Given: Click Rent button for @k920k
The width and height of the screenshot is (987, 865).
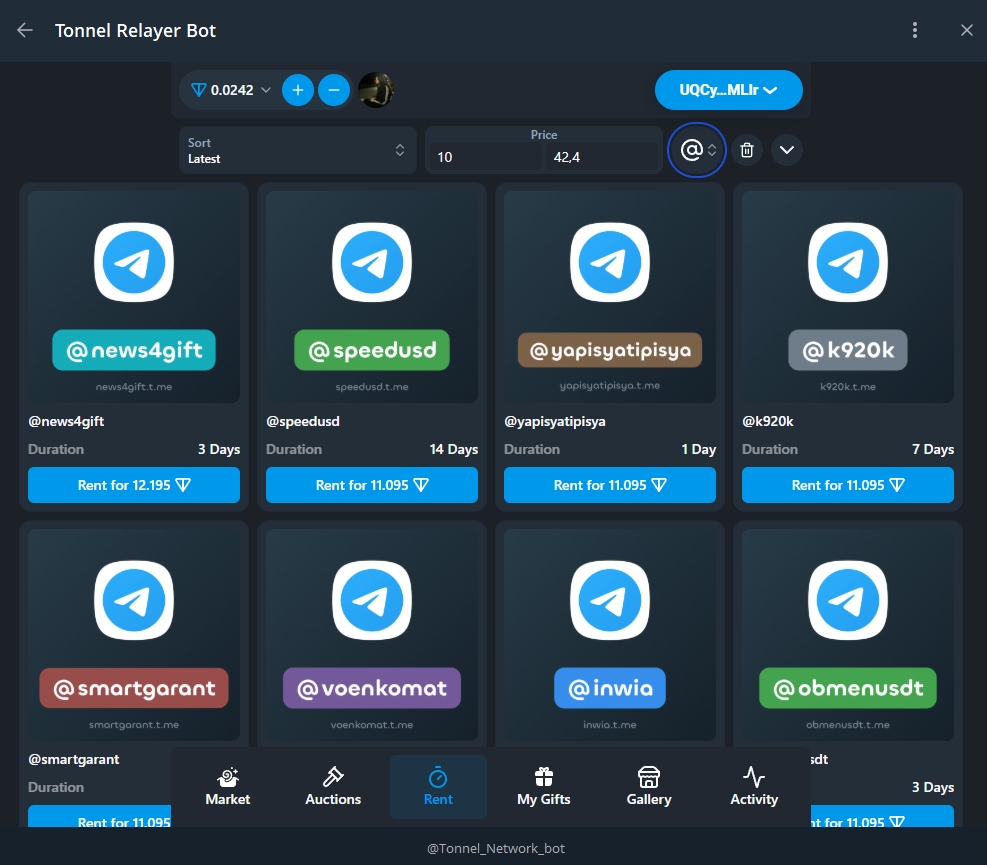Looking at the screenshot, I should pos(848,485).
